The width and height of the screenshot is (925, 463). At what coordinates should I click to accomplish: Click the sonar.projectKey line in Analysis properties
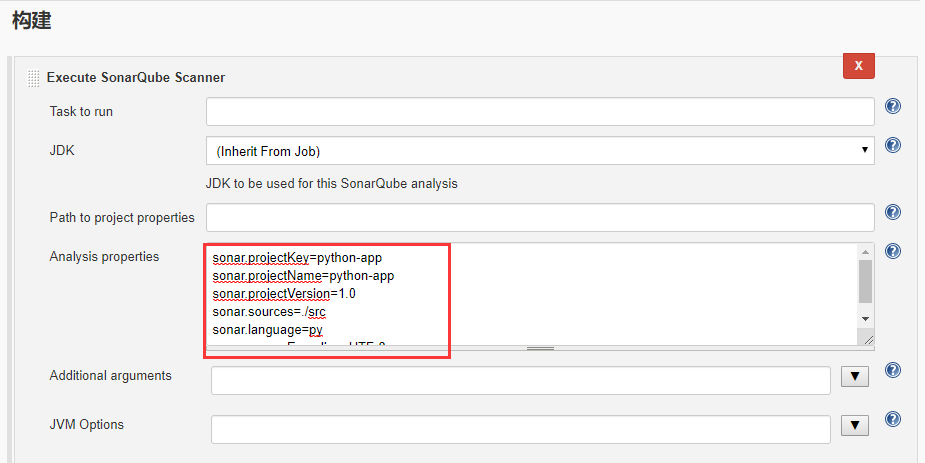pos(297,258)
